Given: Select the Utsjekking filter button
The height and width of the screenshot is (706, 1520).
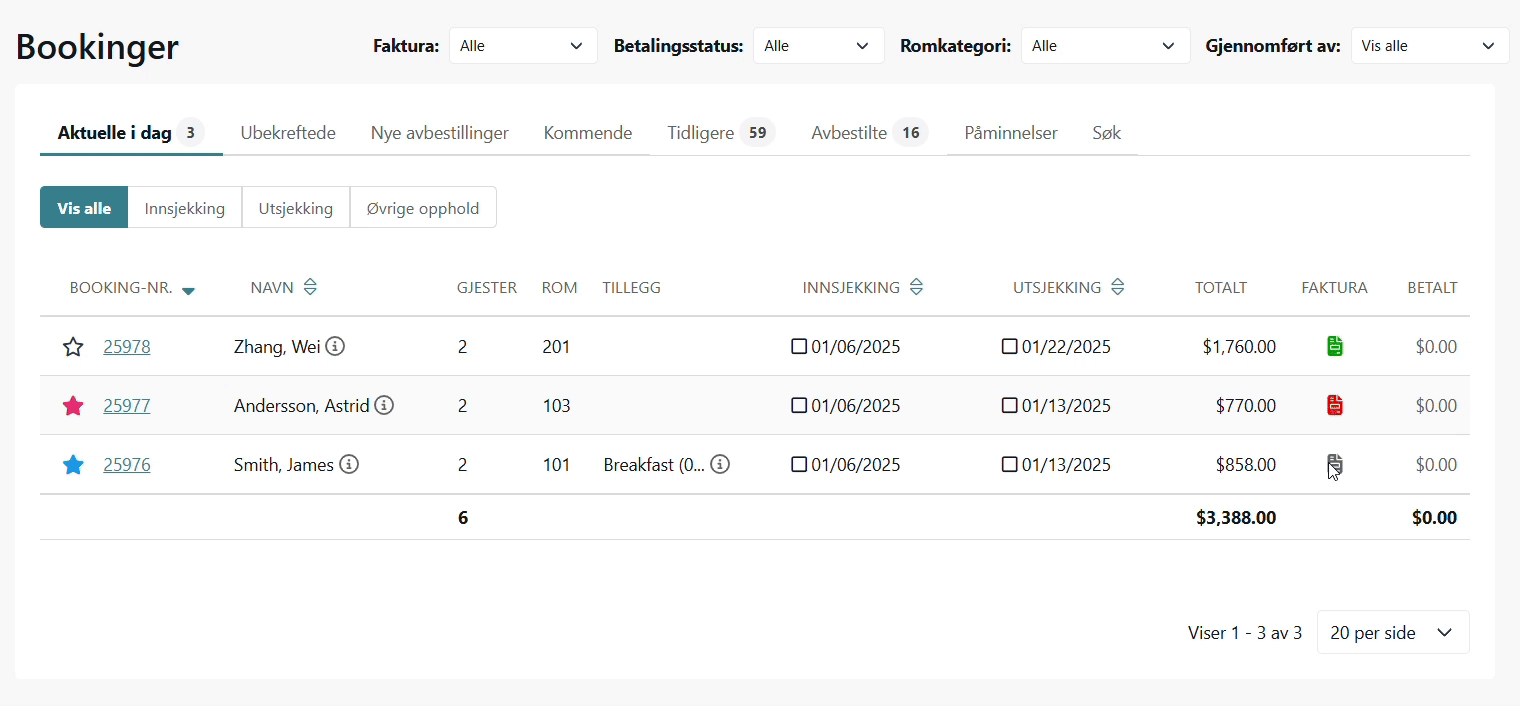Looking at the screenshot, I should point(295,208).
